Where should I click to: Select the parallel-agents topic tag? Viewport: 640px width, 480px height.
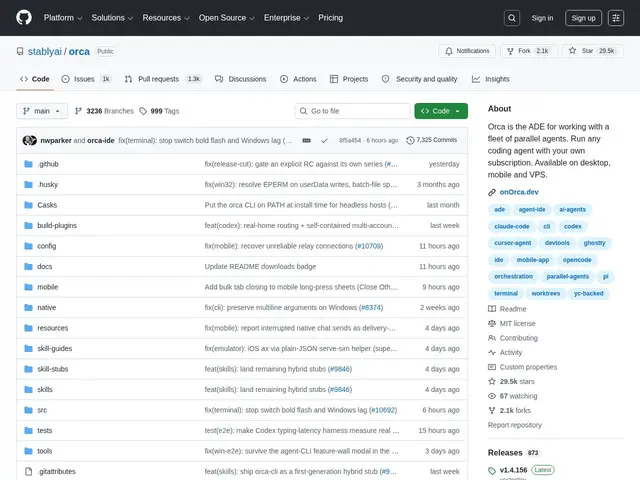click(x=567, y=277)
